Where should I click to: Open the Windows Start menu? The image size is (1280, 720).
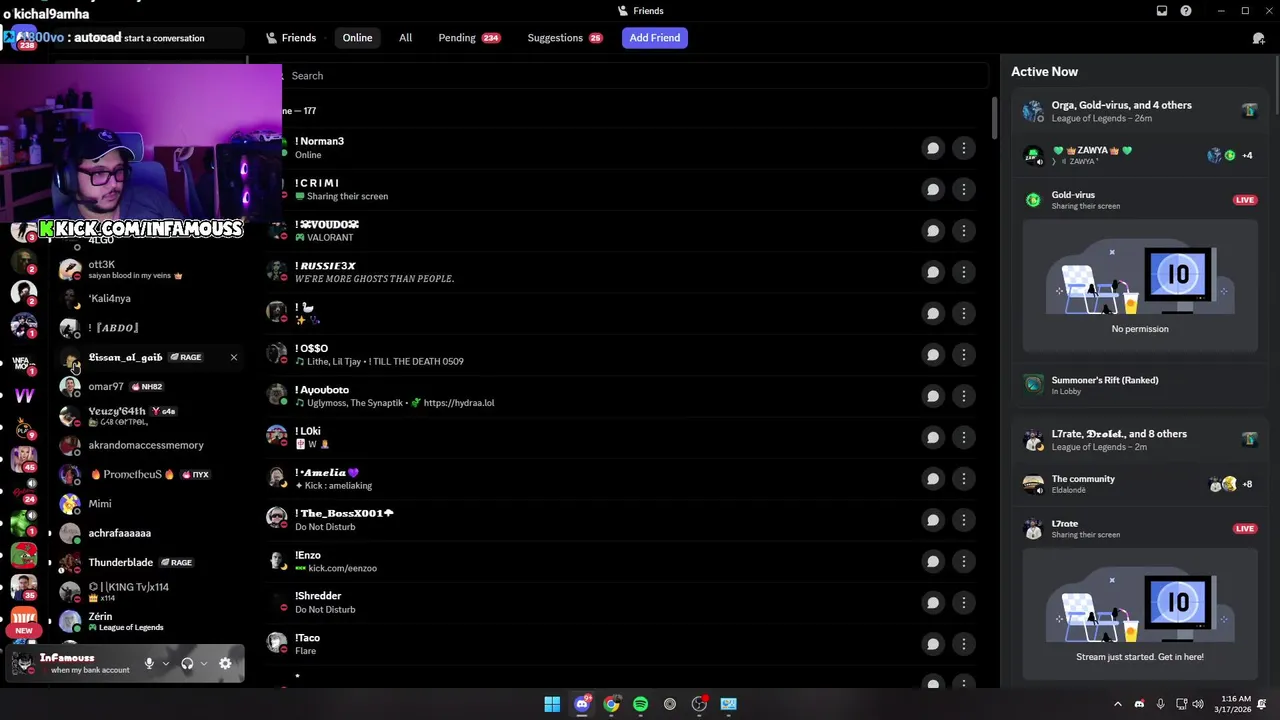pyautogui.click(x=552, y=704)
